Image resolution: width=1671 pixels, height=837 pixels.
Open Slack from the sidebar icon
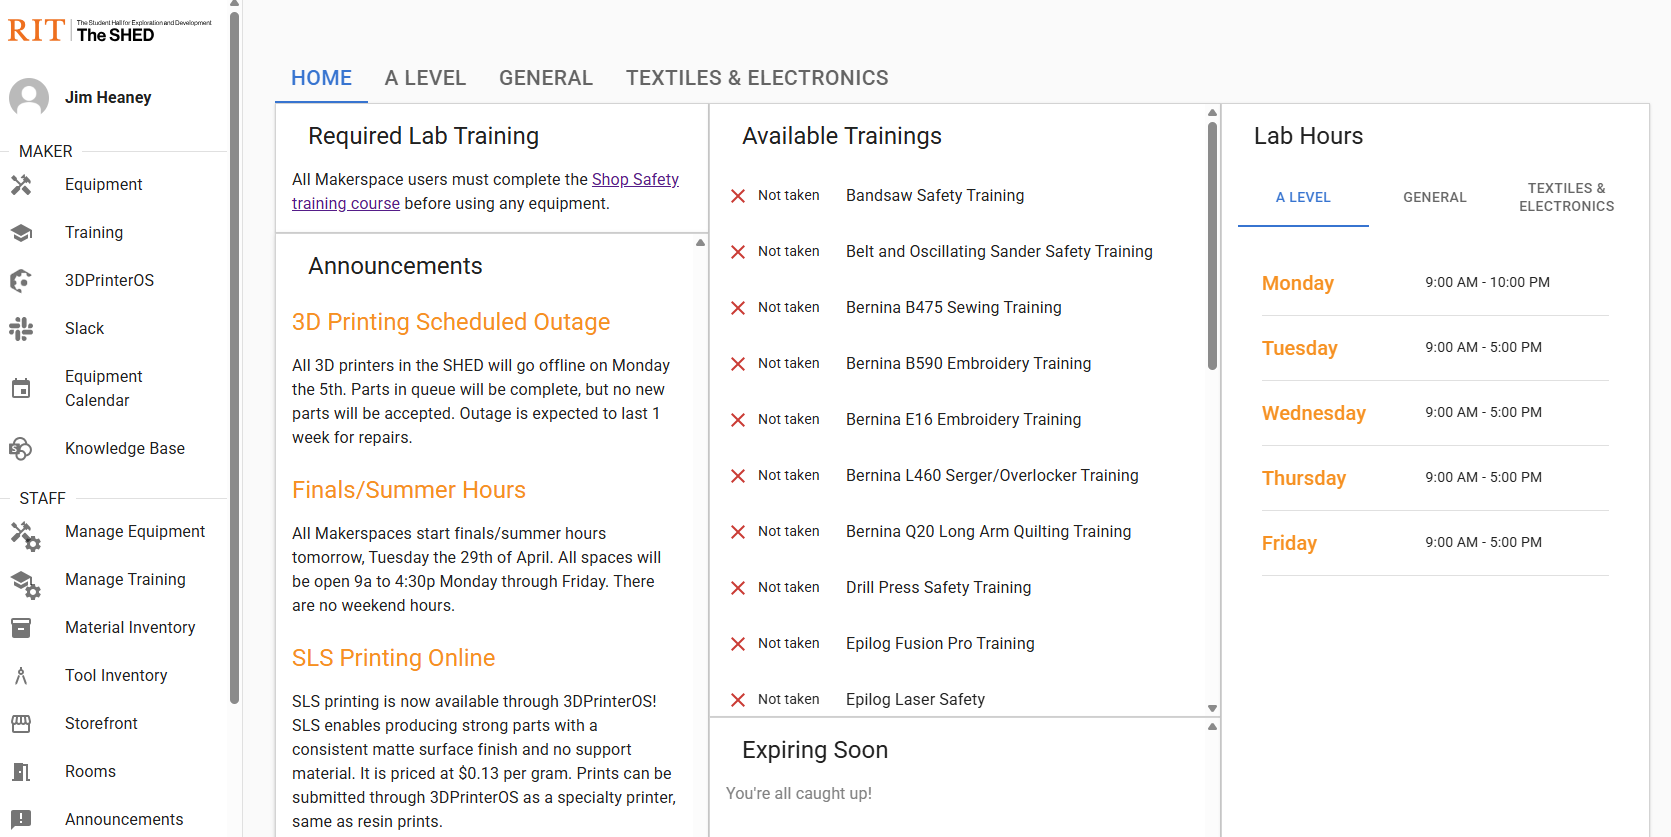(x=21, y=329)
